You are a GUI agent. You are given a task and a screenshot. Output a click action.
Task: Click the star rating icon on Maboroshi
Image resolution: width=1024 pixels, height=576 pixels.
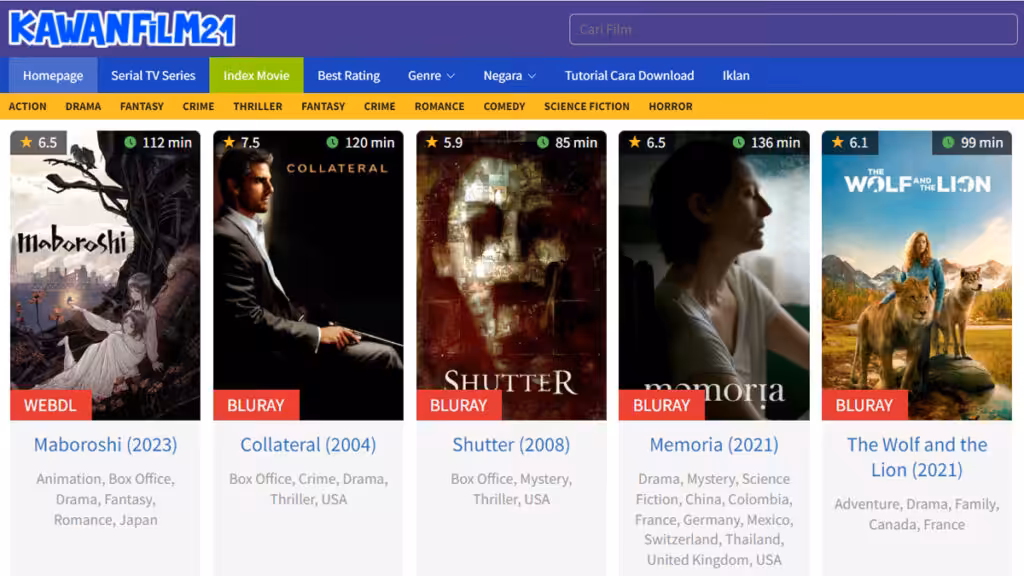(x=27, y=142)
